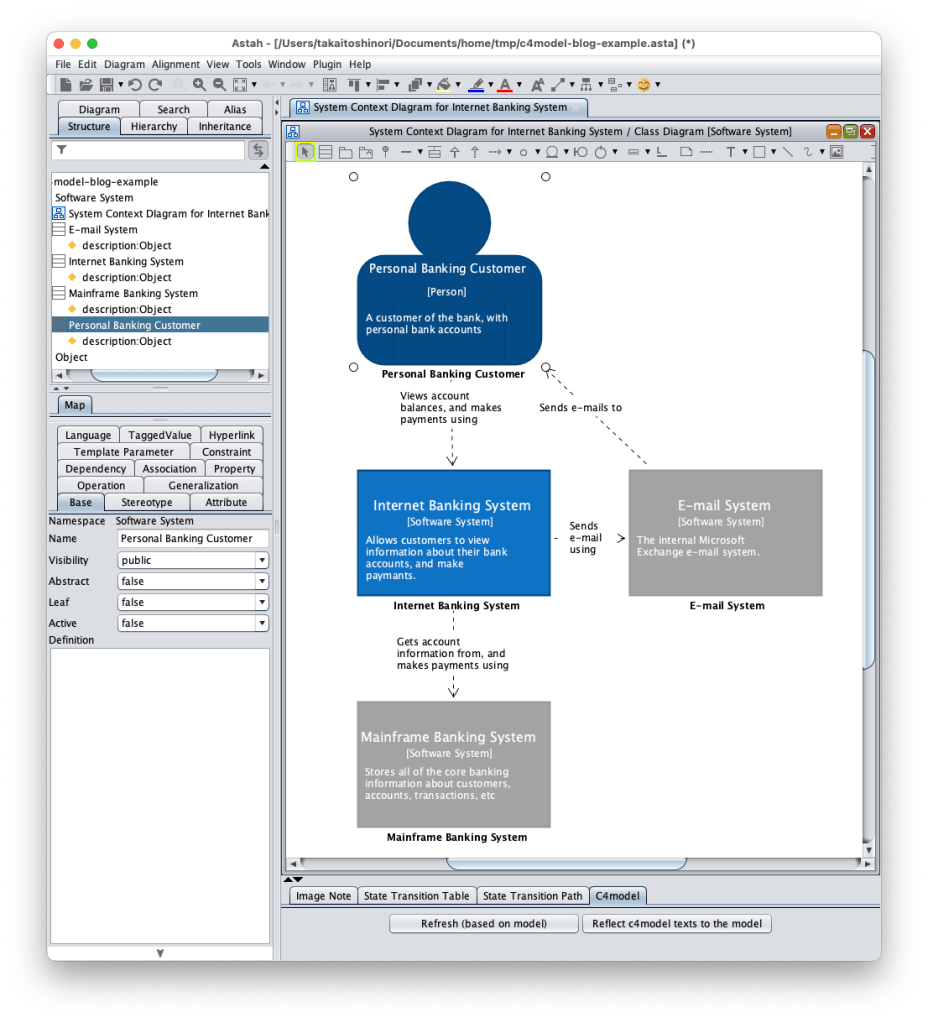Click the Undo arrow icon

(x=135, y=85)
